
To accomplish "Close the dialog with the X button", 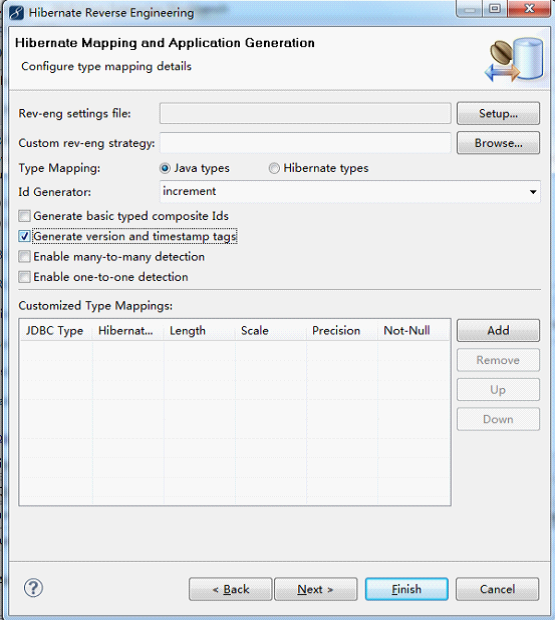I will 528,9.
